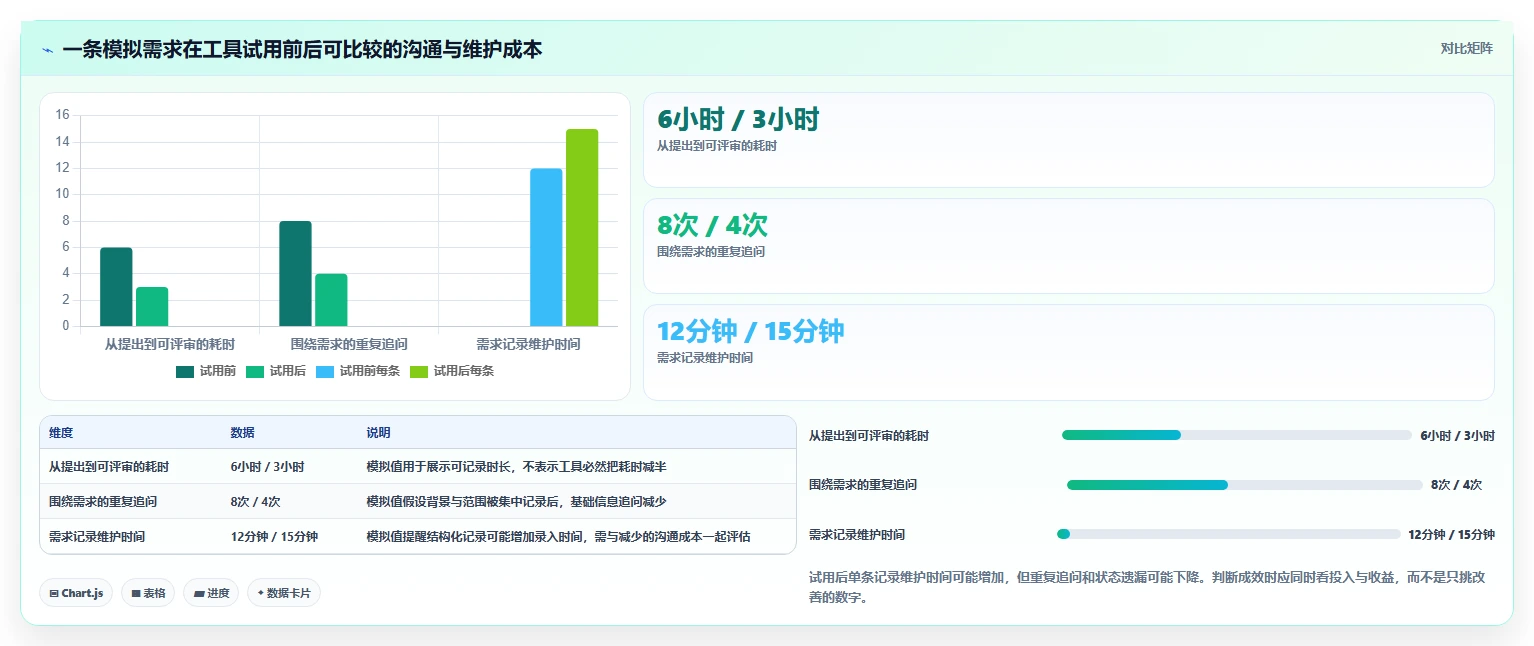
Task: Click the 数据 table column header
Action: pyautogui.click(x=243, y=433)
